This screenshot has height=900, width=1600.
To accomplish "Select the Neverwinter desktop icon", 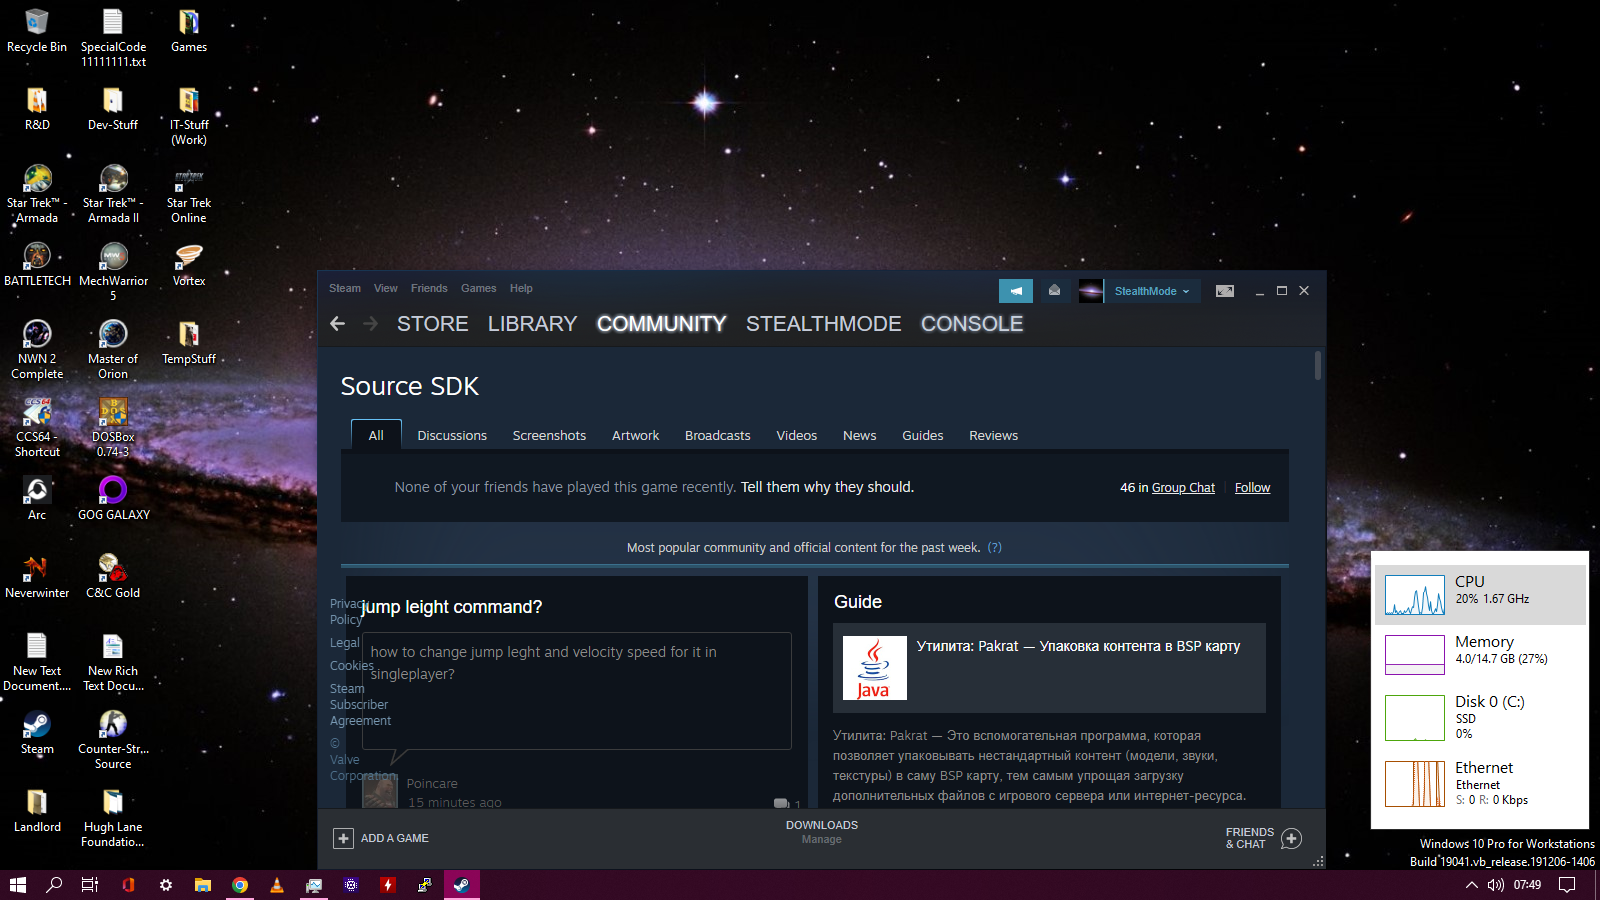I will click(x=37, y=577).
